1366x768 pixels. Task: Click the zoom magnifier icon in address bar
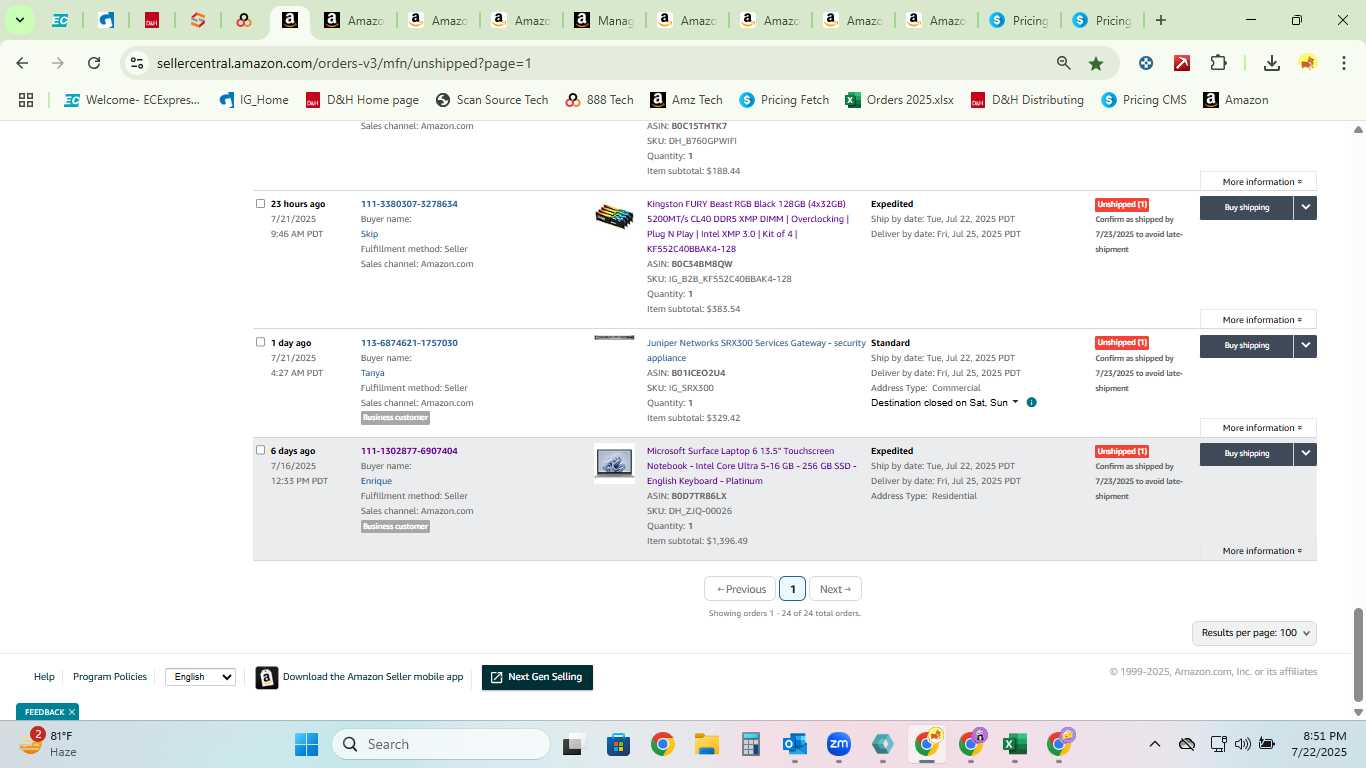[x=1064, y=63]
